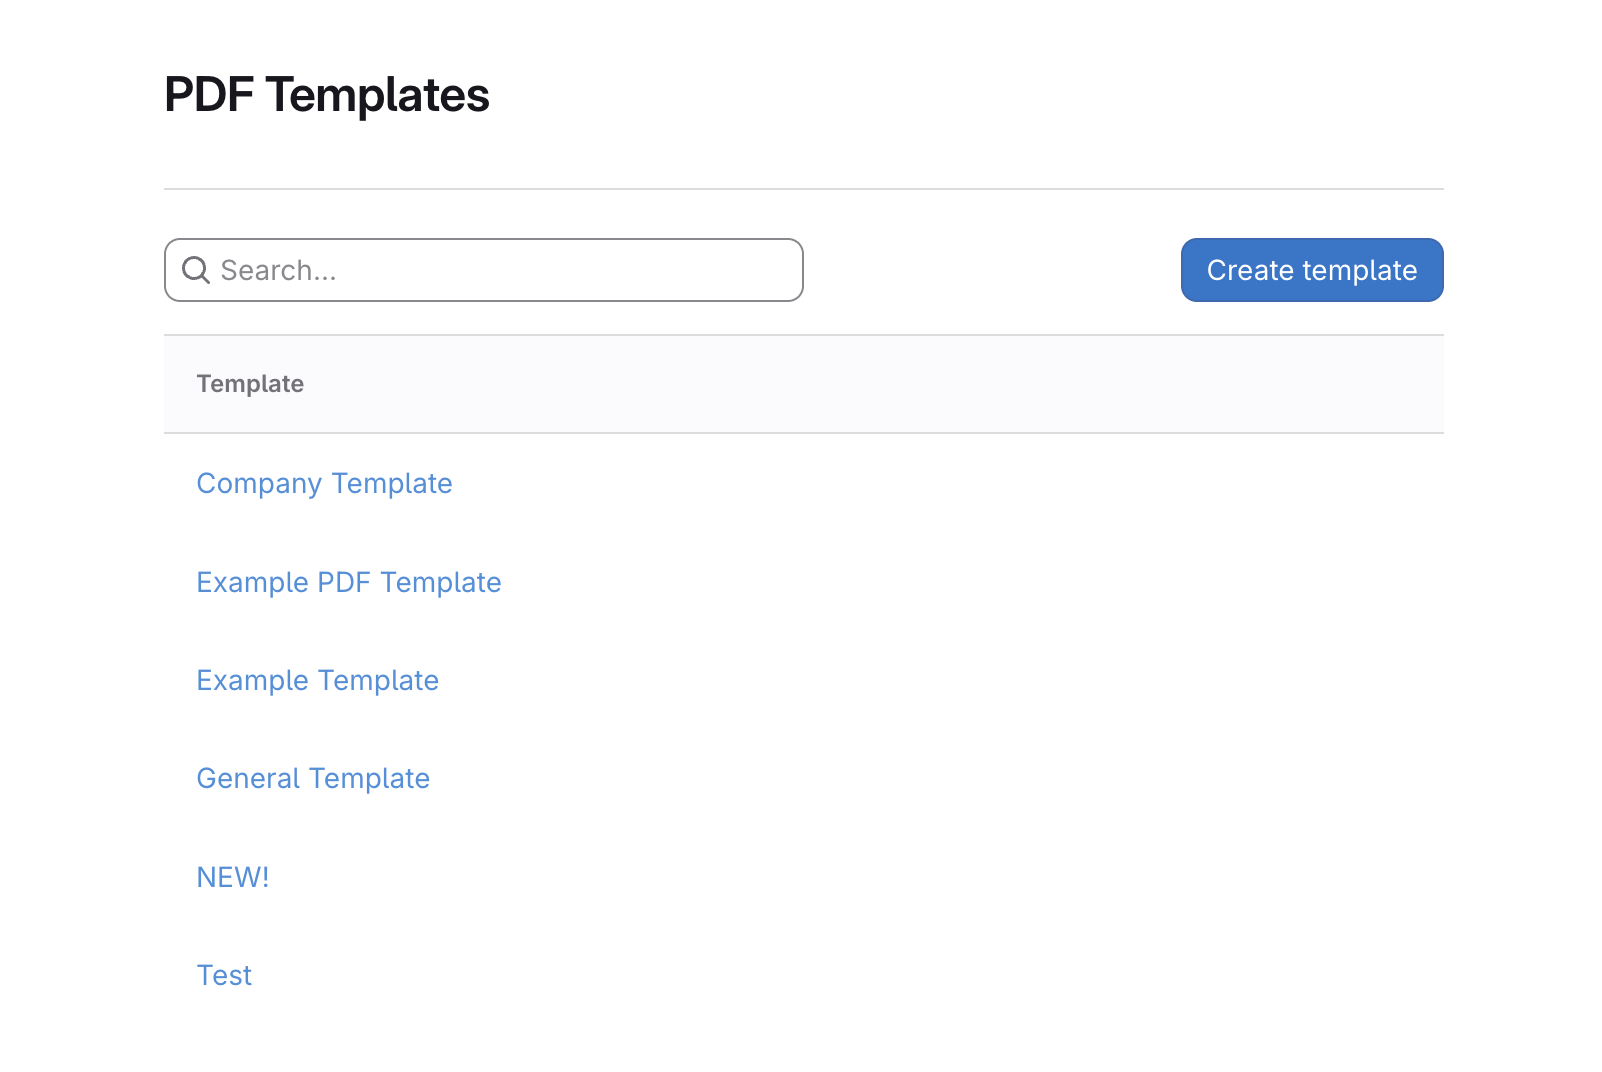The image size is (1602, 1072).
Task: Open the General Template entry
Action: tap(313, 779)
